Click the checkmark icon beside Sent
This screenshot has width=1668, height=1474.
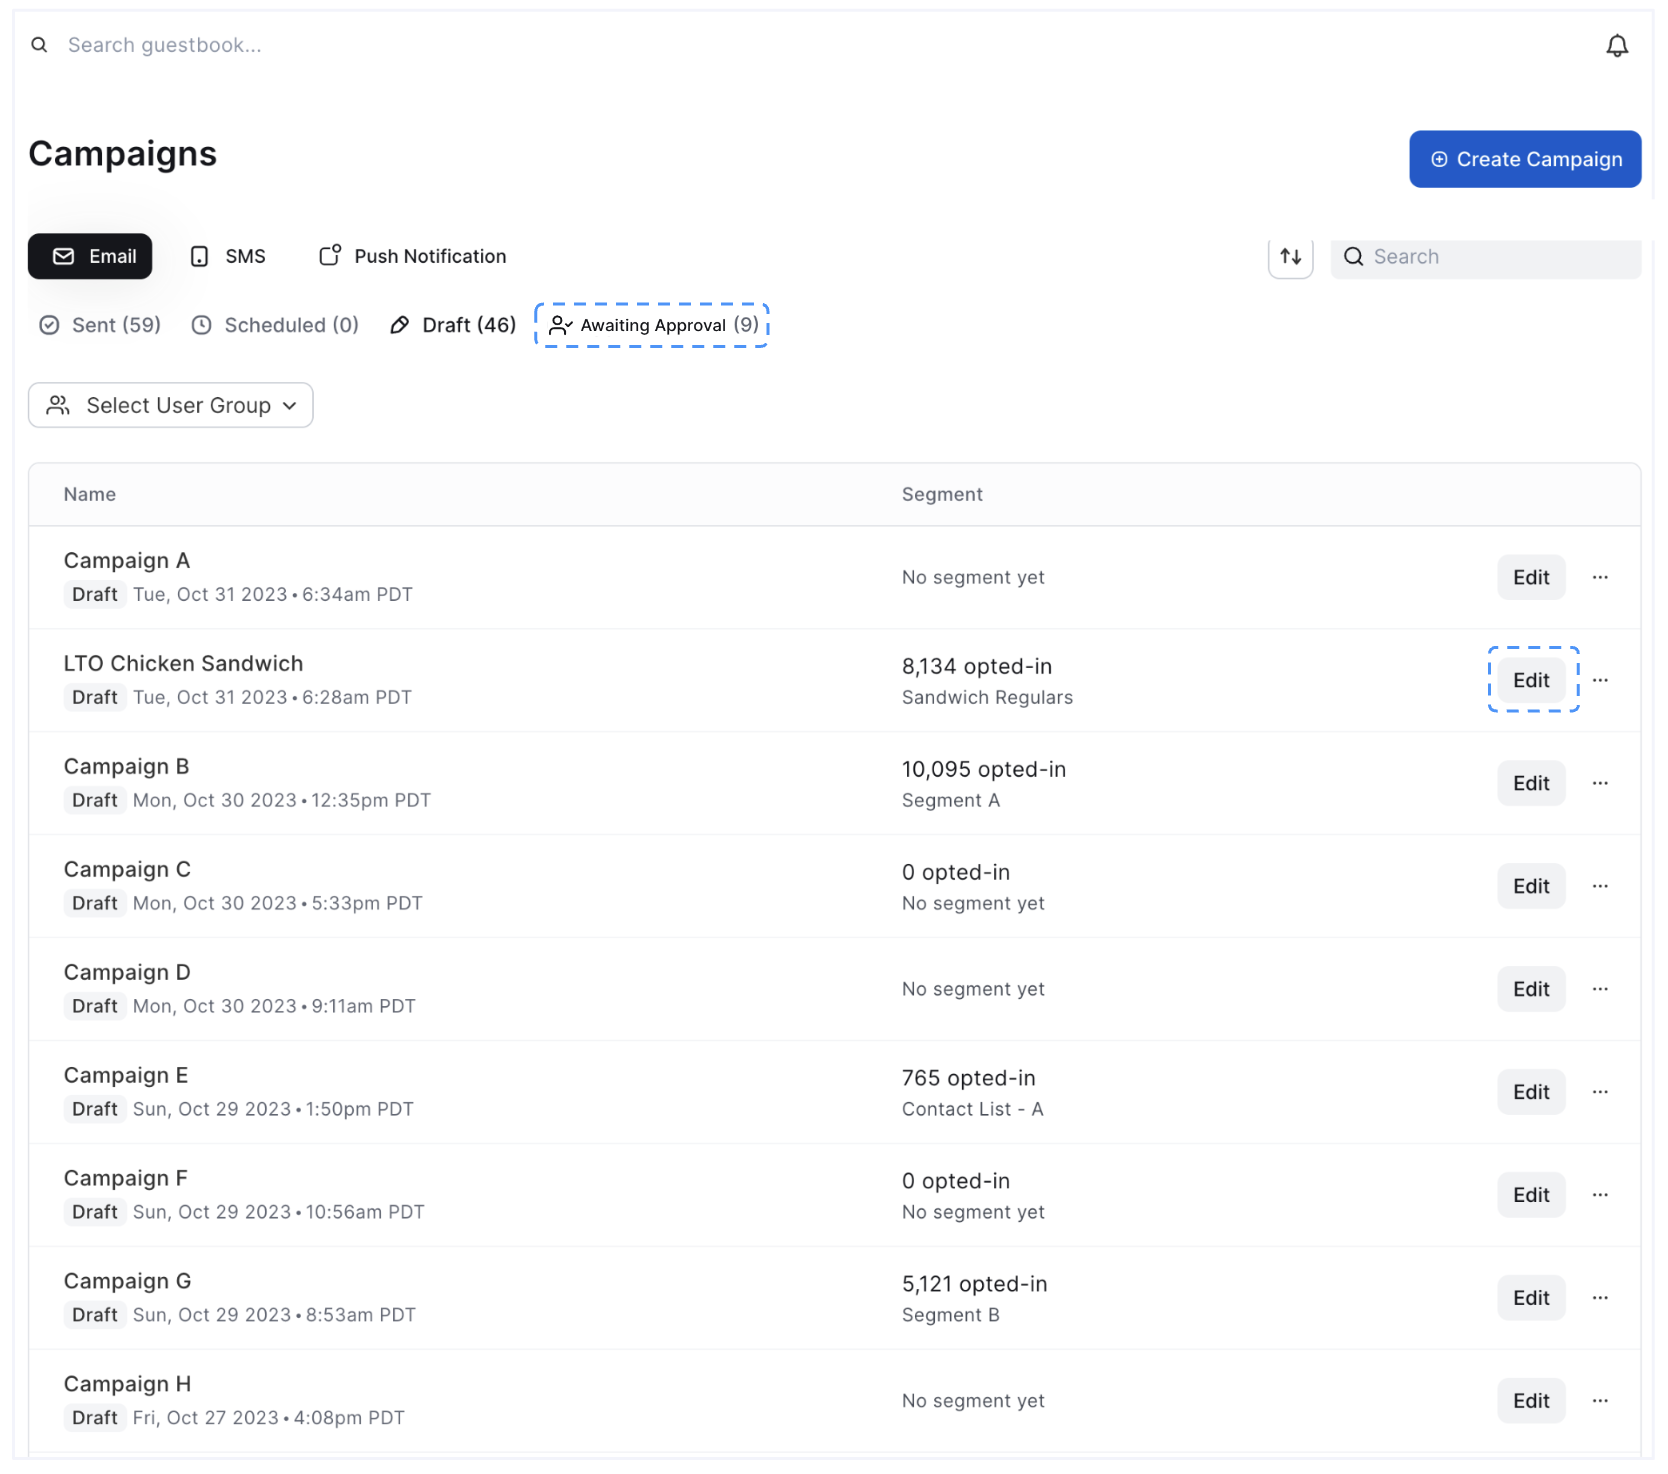[49, 326]
